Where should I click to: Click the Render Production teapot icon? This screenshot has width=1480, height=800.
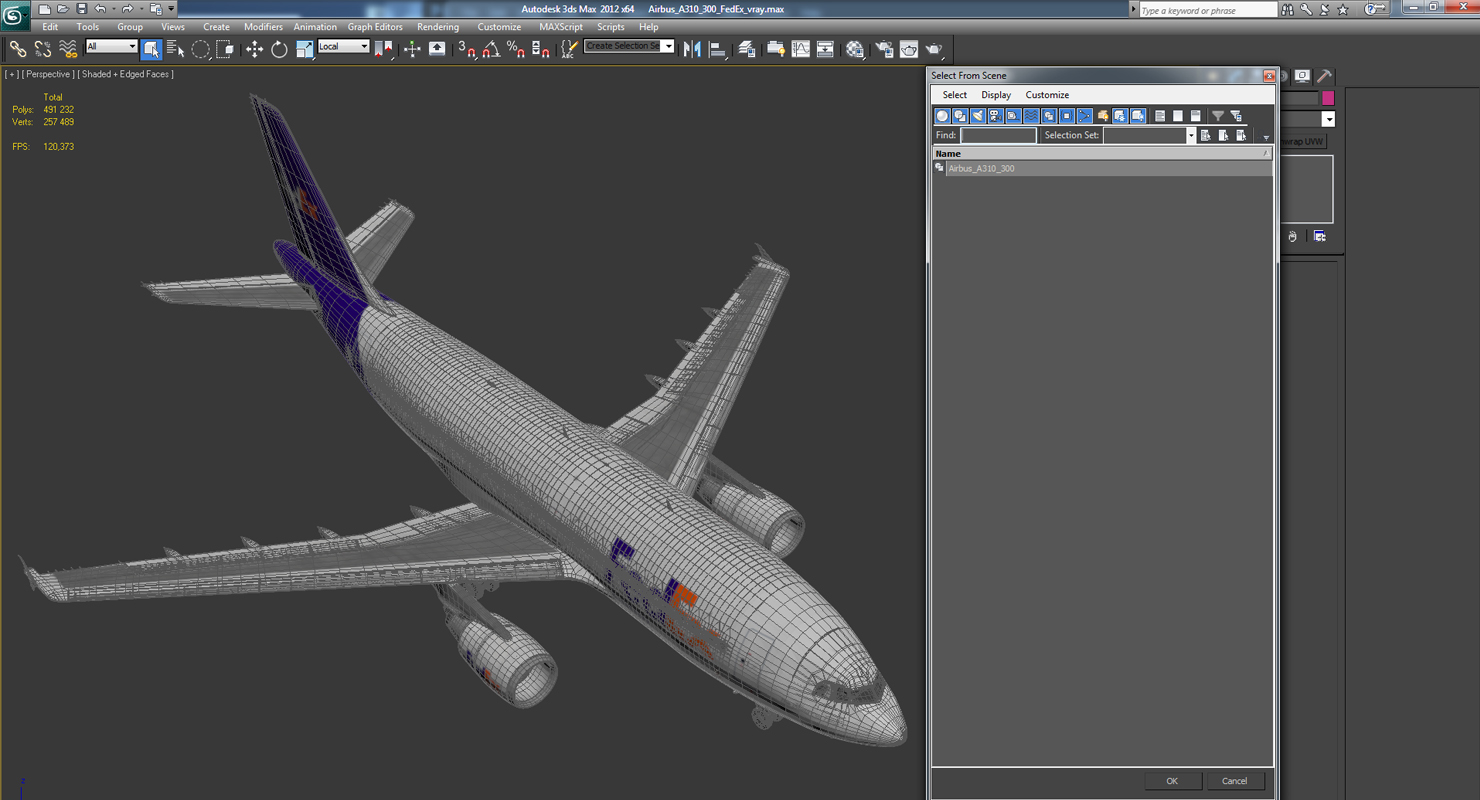pyautogui.click(x=934, y=48)
